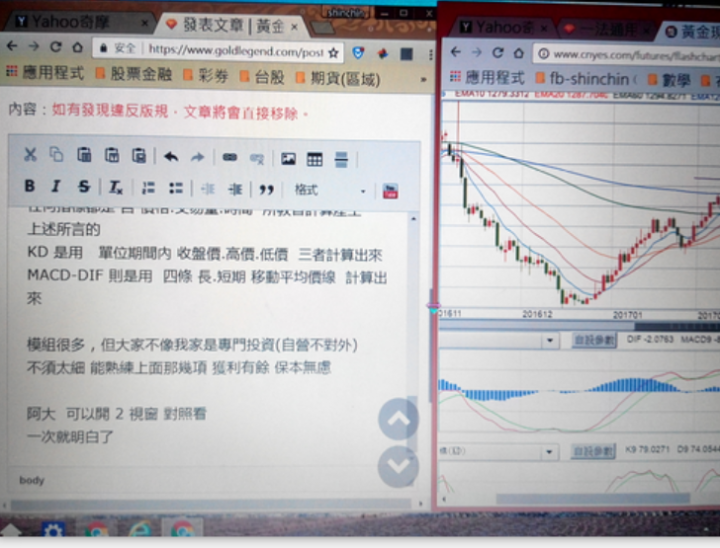Click the Unlink icon
Image resolution: width=720 pixels, height=548 pixels.
coord(257,159)
